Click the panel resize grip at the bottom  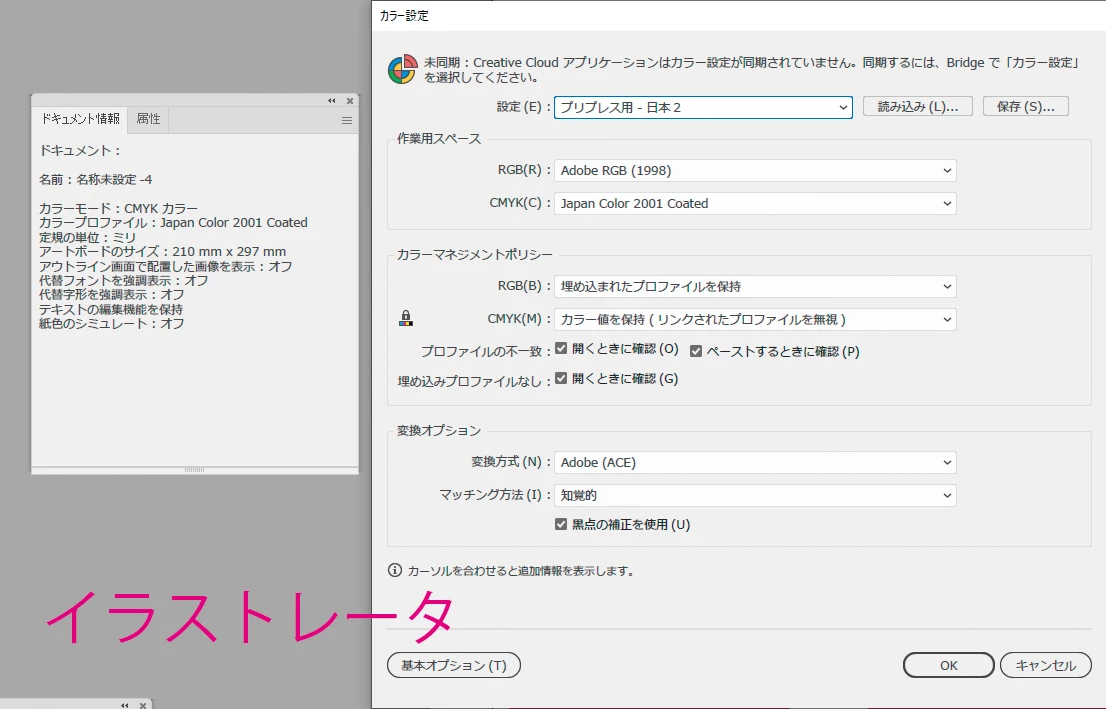click(x=195, y=470)
